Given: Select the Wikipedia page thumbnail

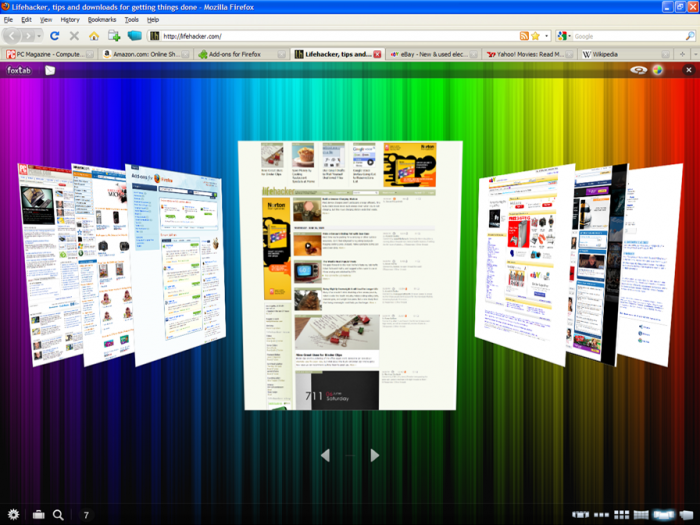Looking at the screenshot, I should tap(652, 268).
